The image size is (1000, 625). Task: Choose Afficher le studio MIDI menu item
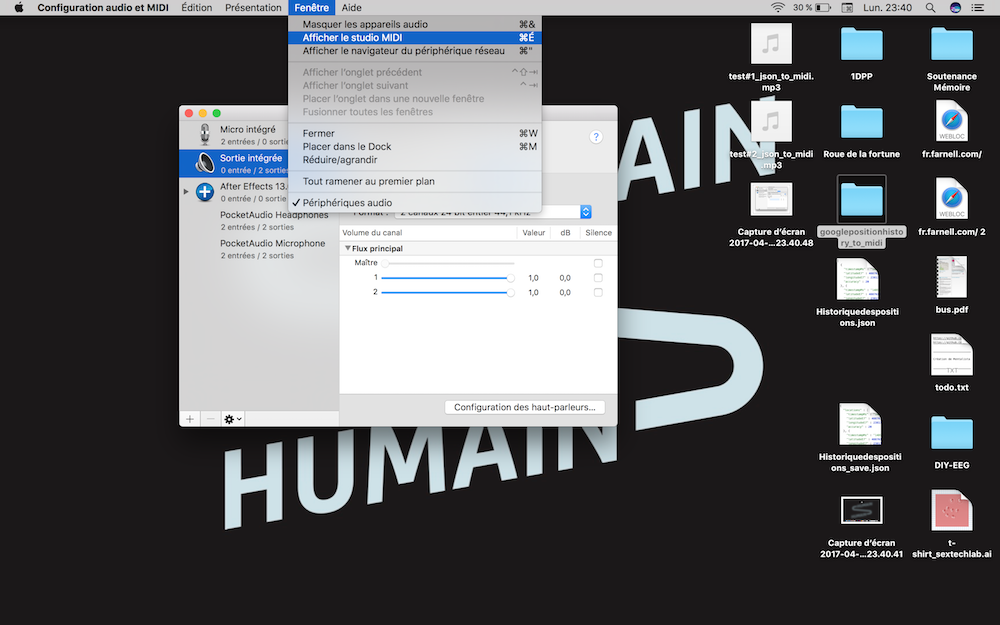352,38
